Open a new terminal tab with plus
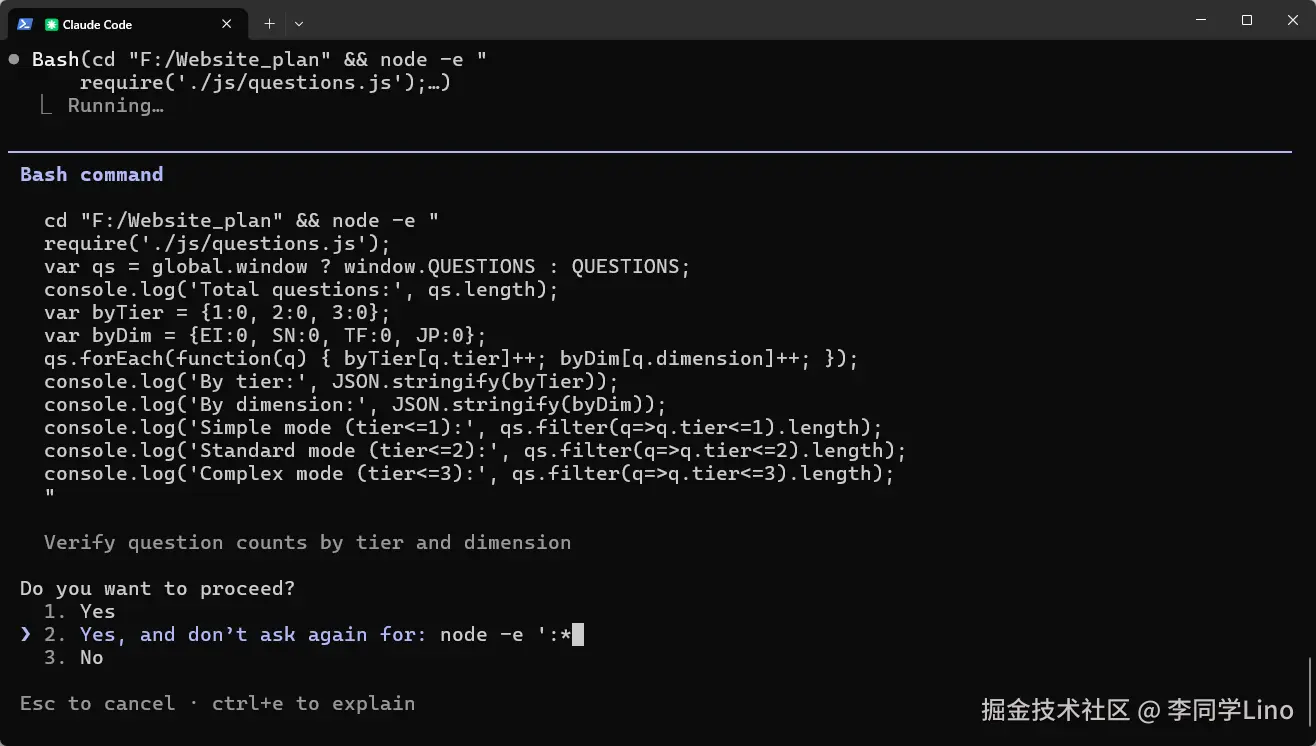The image size is (1316, 746). click(269, 24)
